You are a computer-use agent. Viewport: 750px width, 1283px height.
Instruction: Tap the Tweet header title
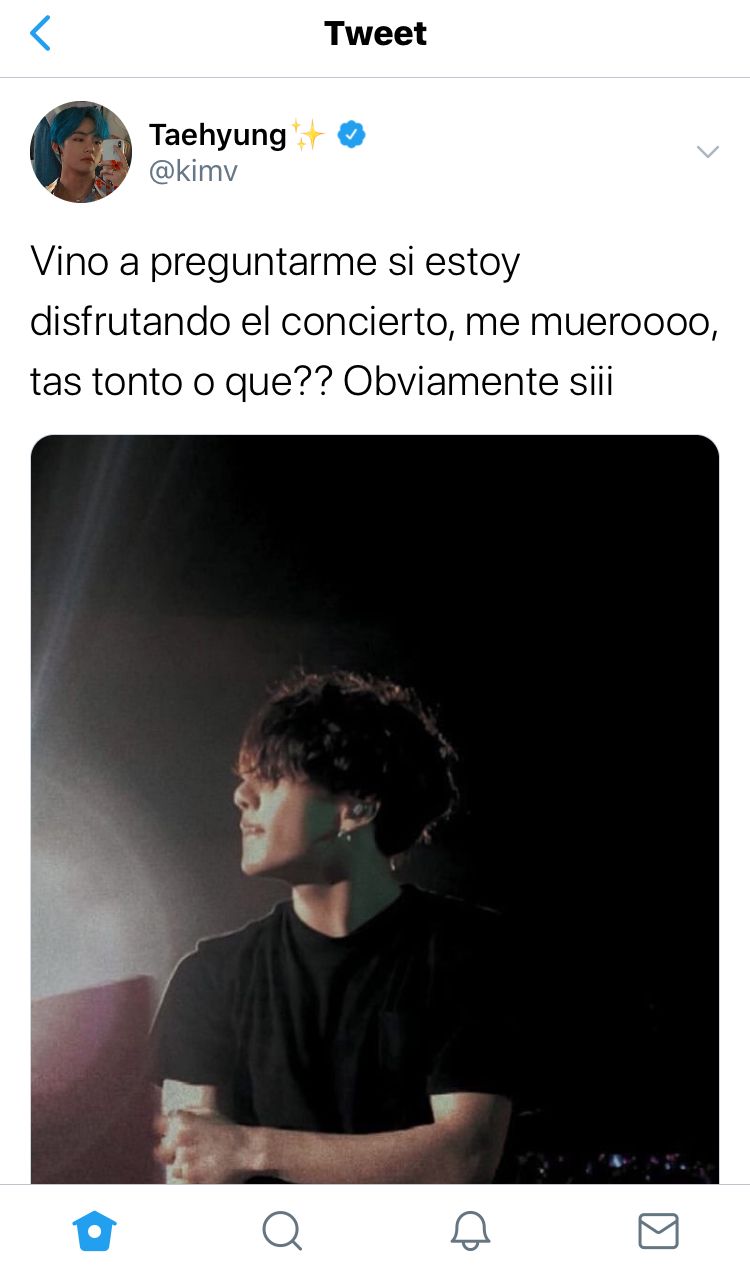click(375, 34)
